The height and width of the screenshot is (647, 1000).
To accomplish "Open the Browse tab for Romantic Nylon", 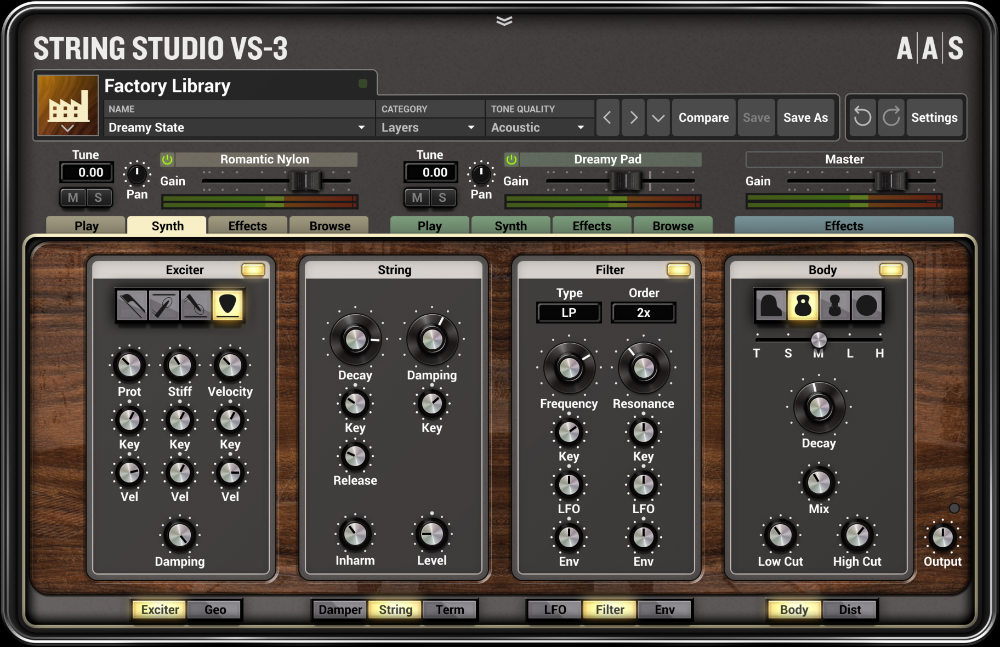I will pos(329,225).
